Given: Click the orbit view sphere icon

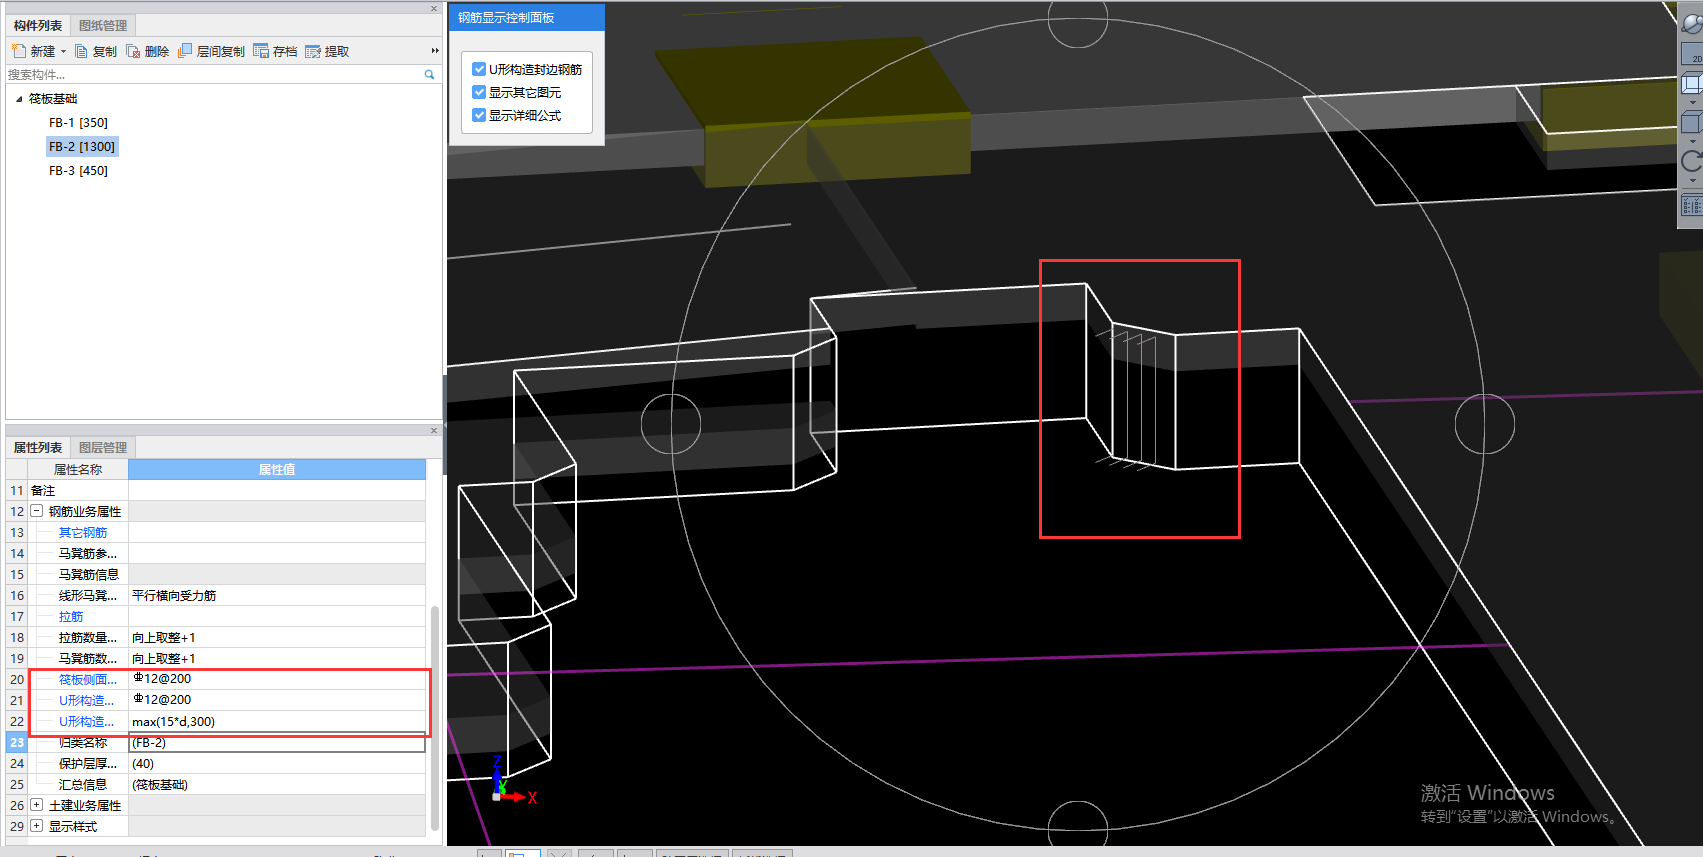Looking at the screenshot, I should pyautogui.click(x=1692, y=23).
